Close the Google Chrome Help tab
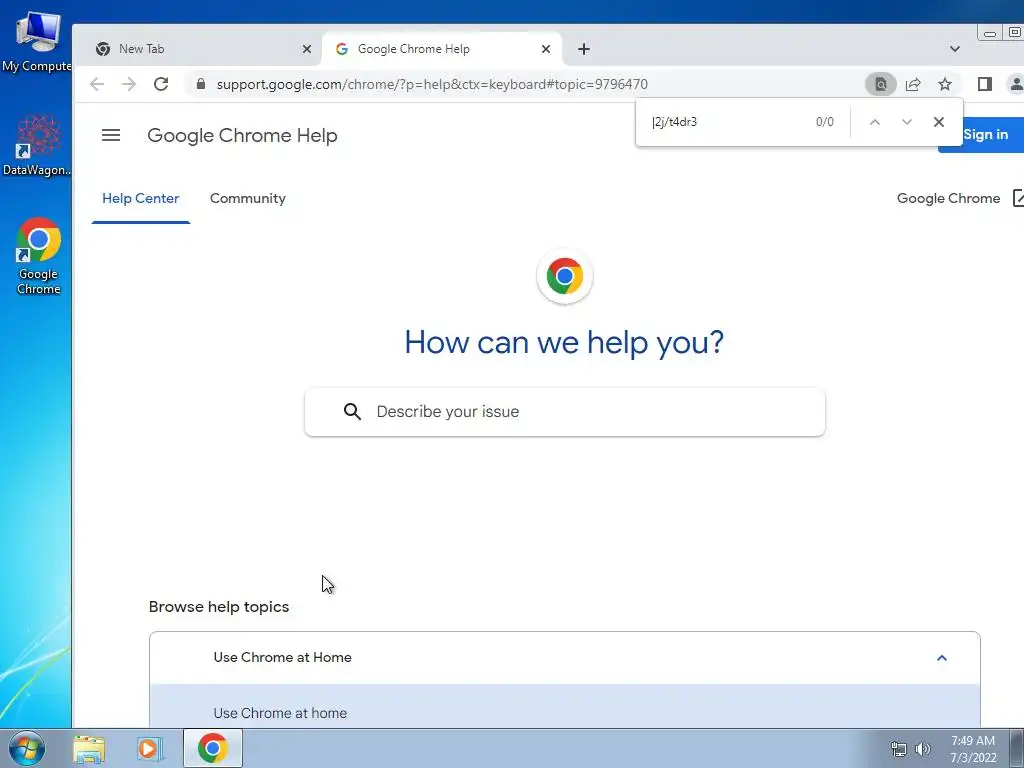Viewport: 1024px width, 768px height. pyautogui.click(x=546, y=49)
